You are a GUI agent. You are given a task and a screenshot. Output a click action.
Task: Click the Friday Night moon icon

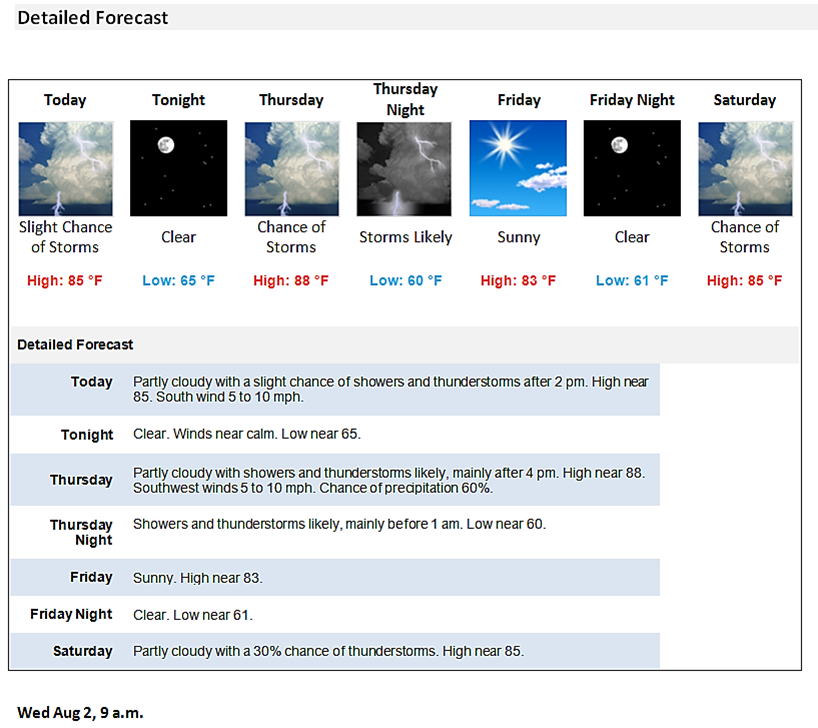click(x=632, y=168)
